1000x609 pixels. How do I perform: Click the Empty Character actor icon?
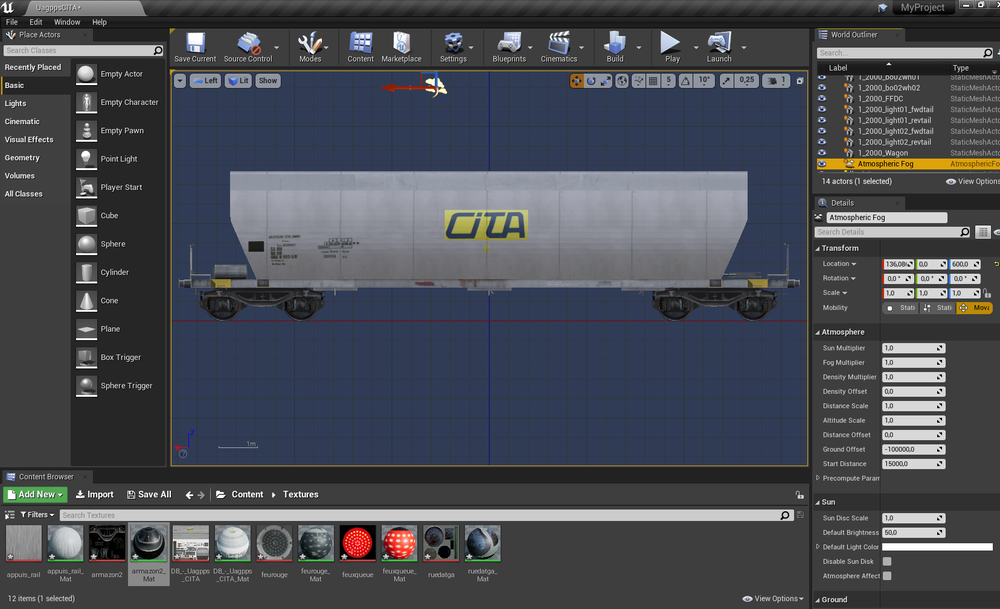tap(86, 102)
